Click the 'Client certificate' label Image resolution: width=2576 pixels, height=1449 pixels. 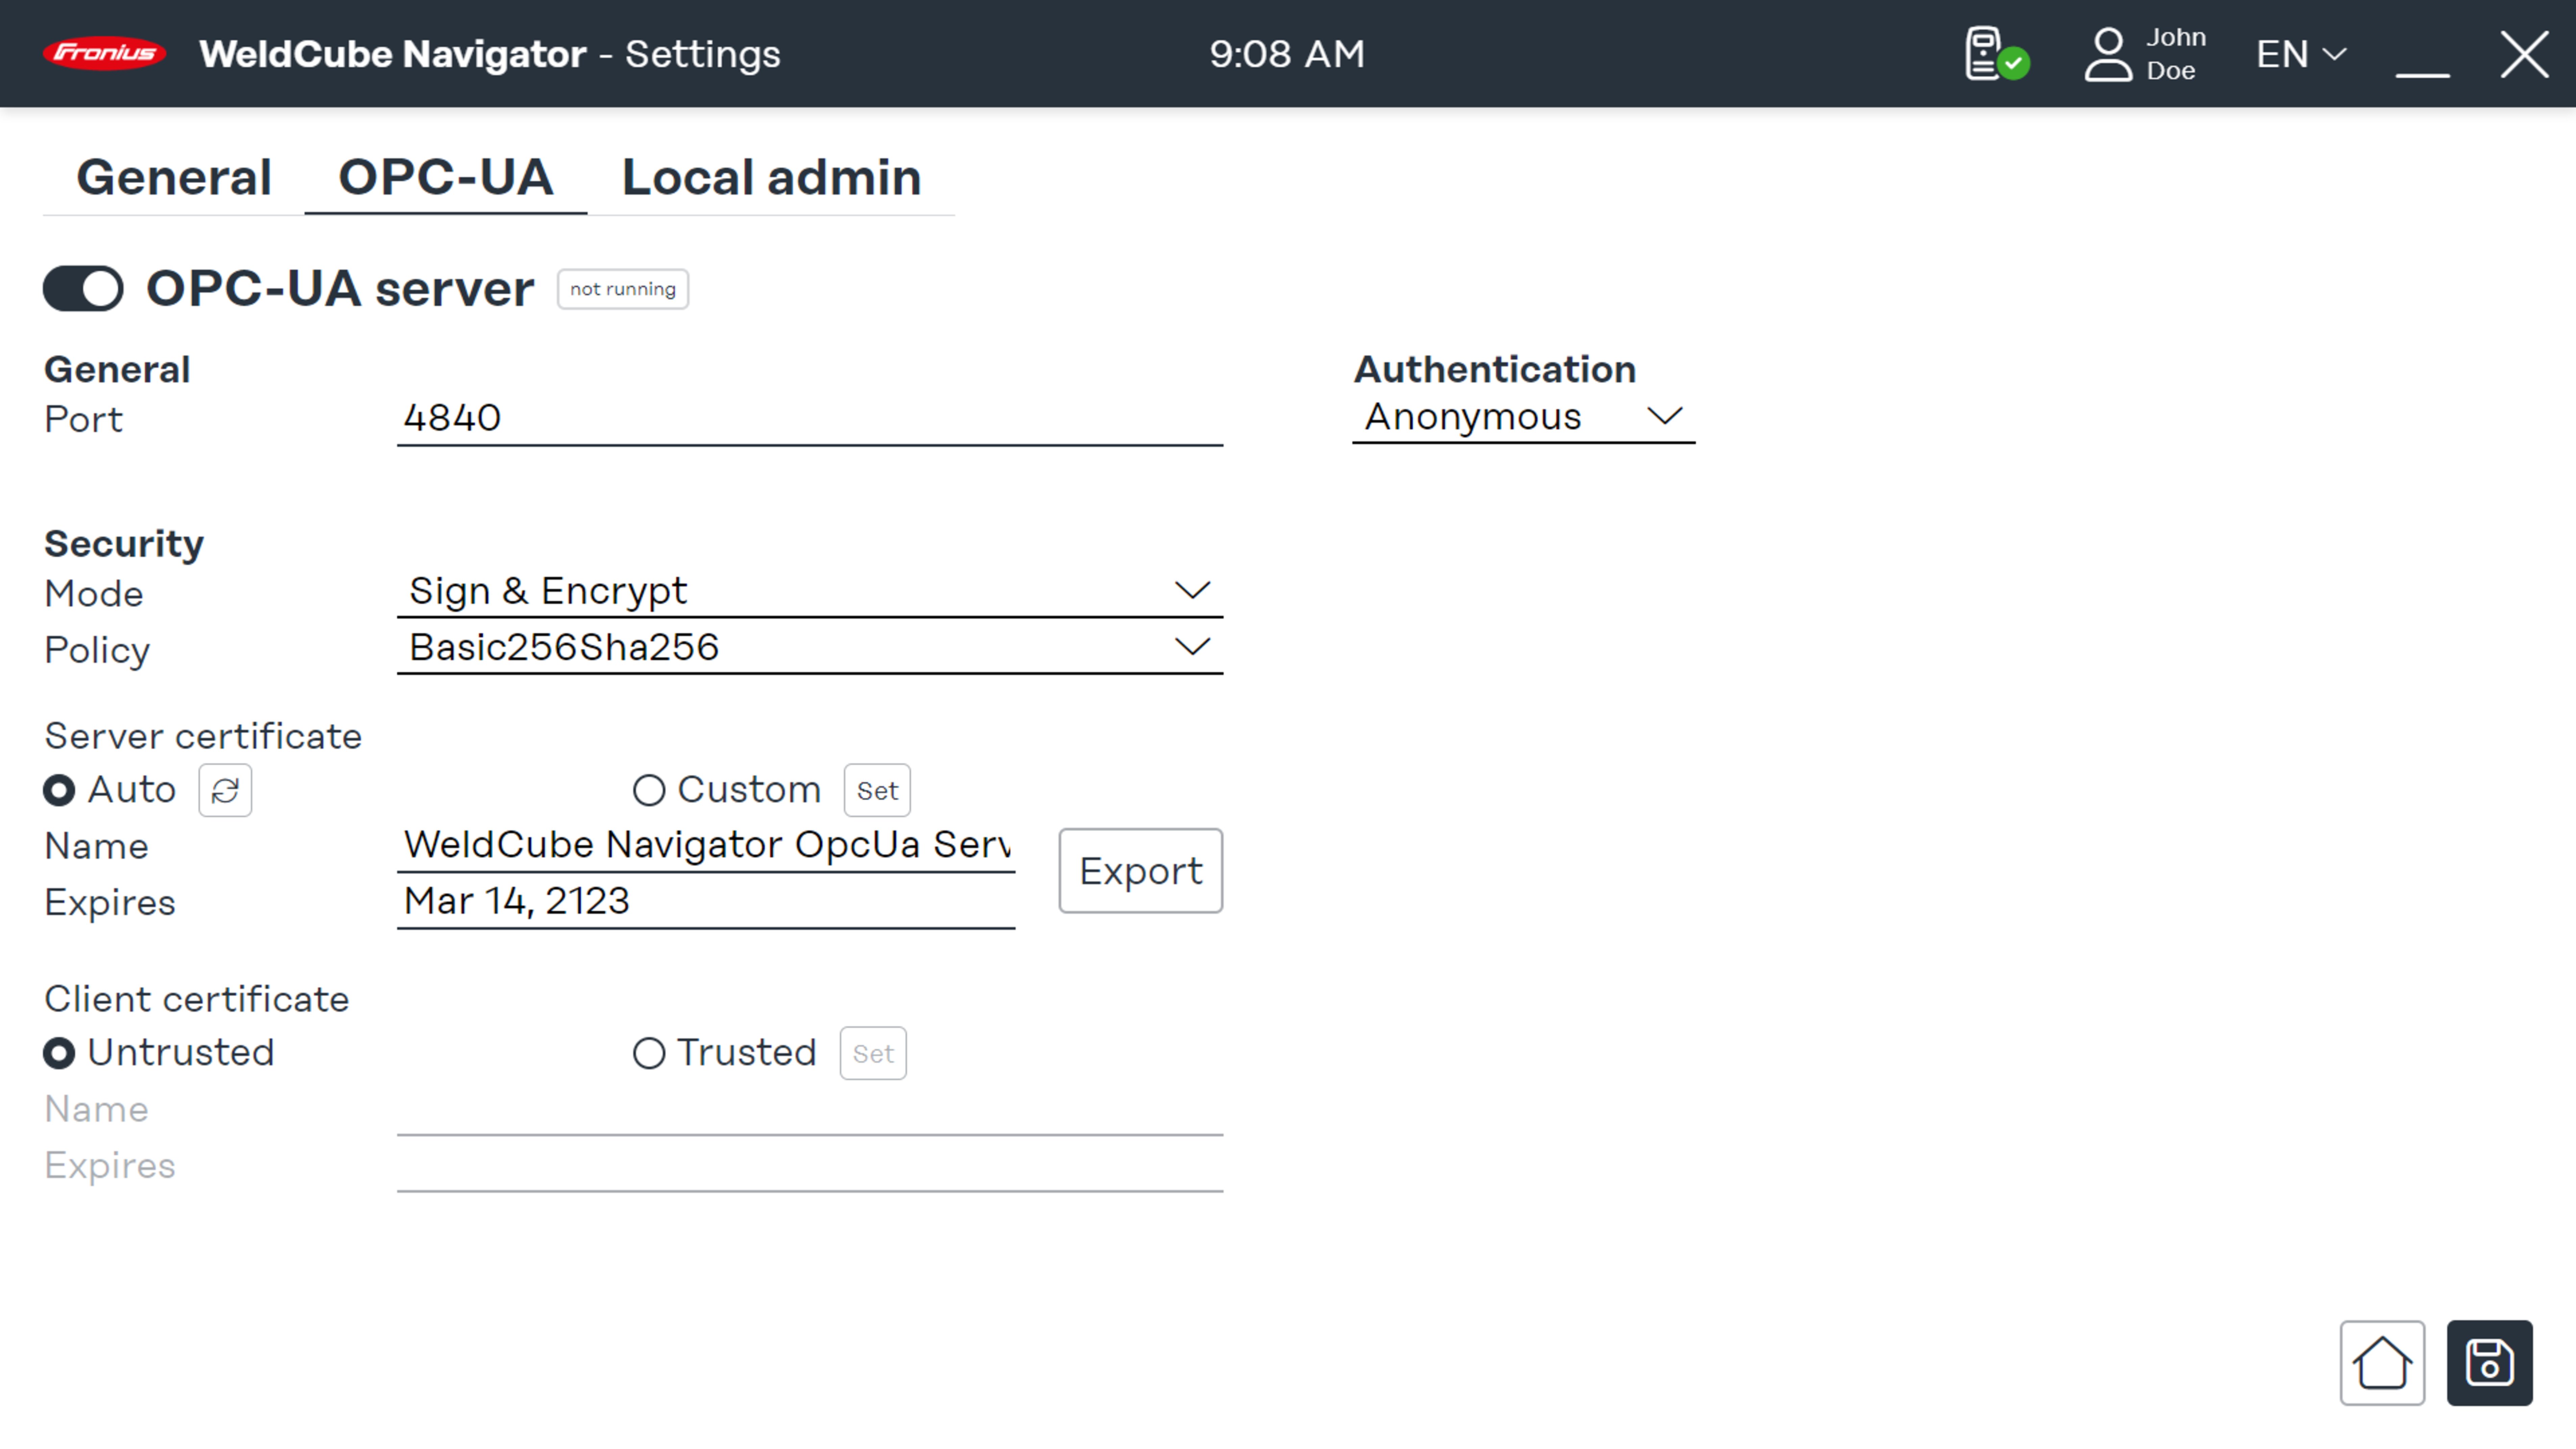pyautogui.click(x=197, y=1000)
